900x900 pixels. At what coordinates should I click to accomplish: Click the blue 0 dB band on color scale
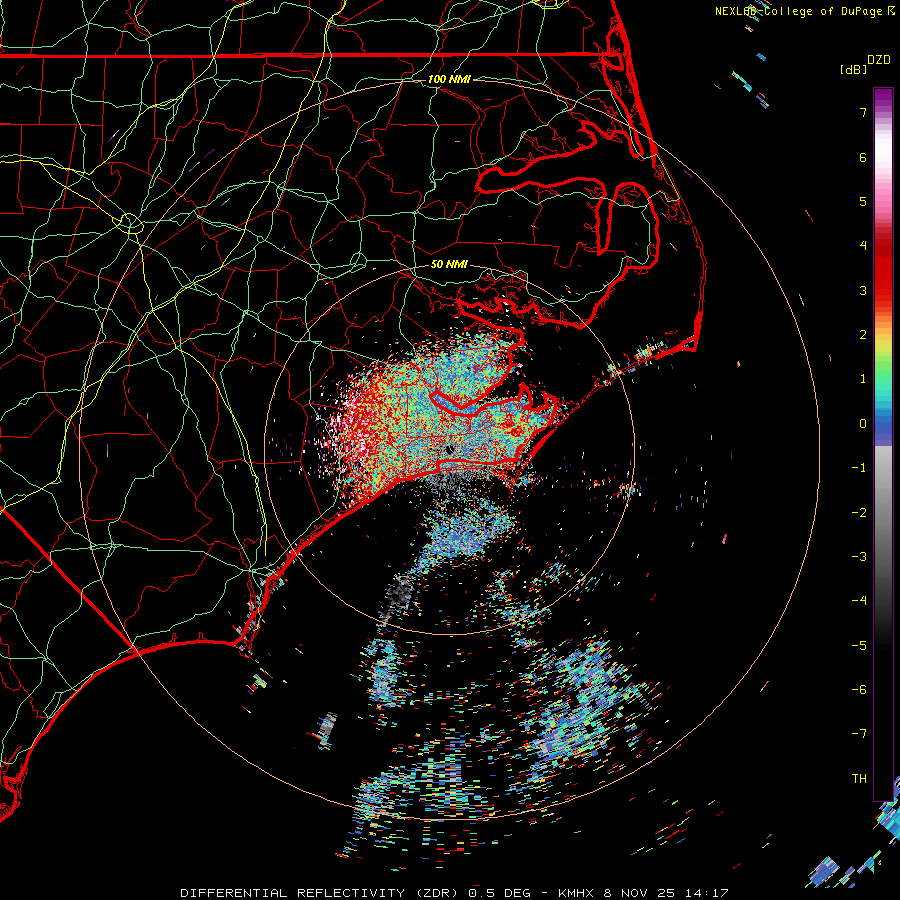click(883, 426)
